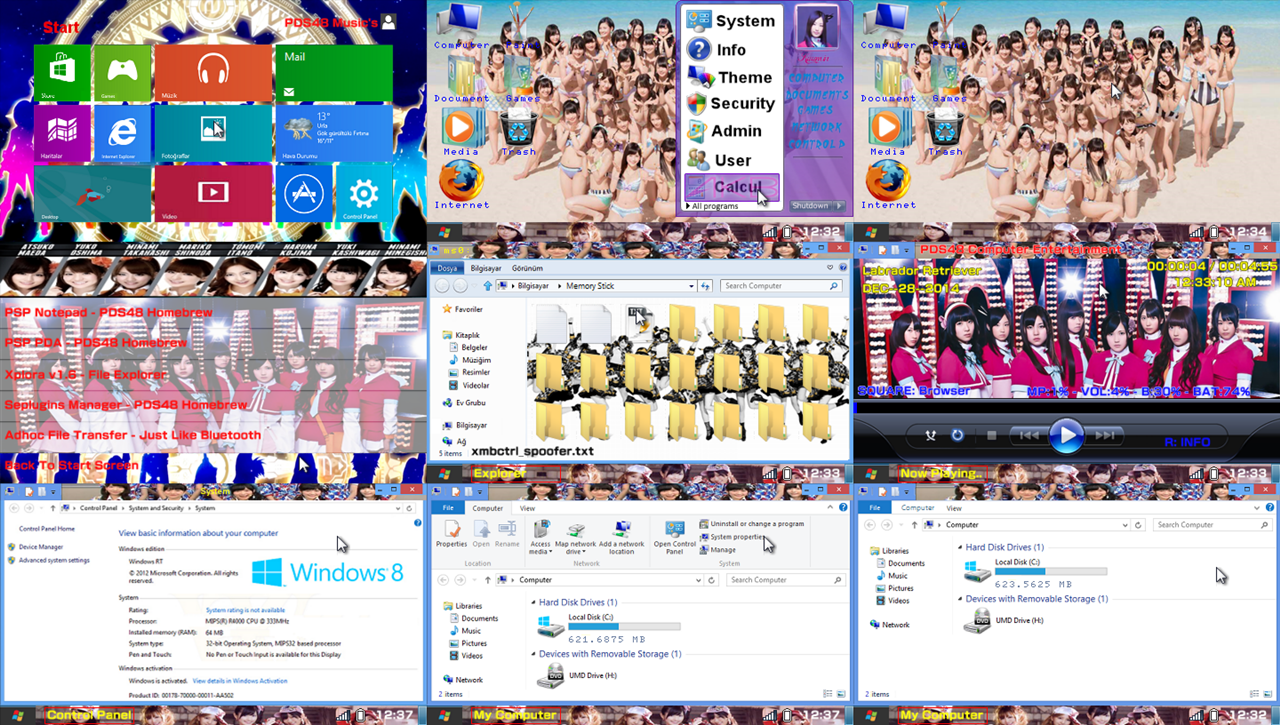Open Seplugins Manager - PDS48 Homebrew
Viewport: 1280px width, 725px height.
pos(125,404)
